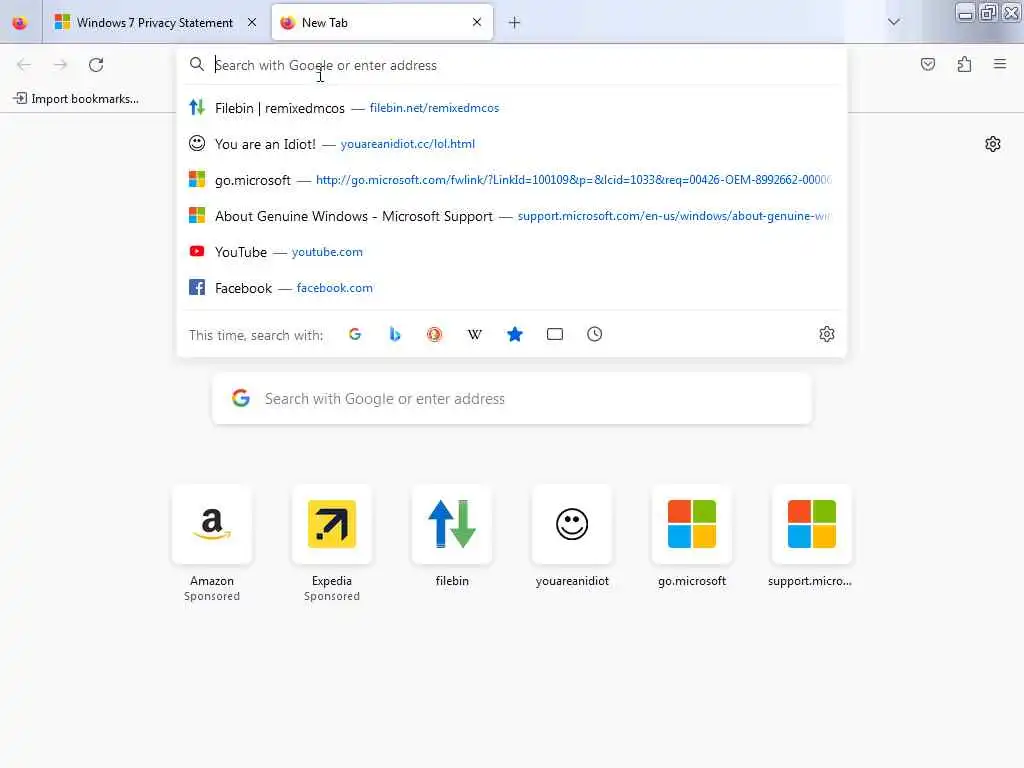Click the facebook.com URL text

point(334,288)
